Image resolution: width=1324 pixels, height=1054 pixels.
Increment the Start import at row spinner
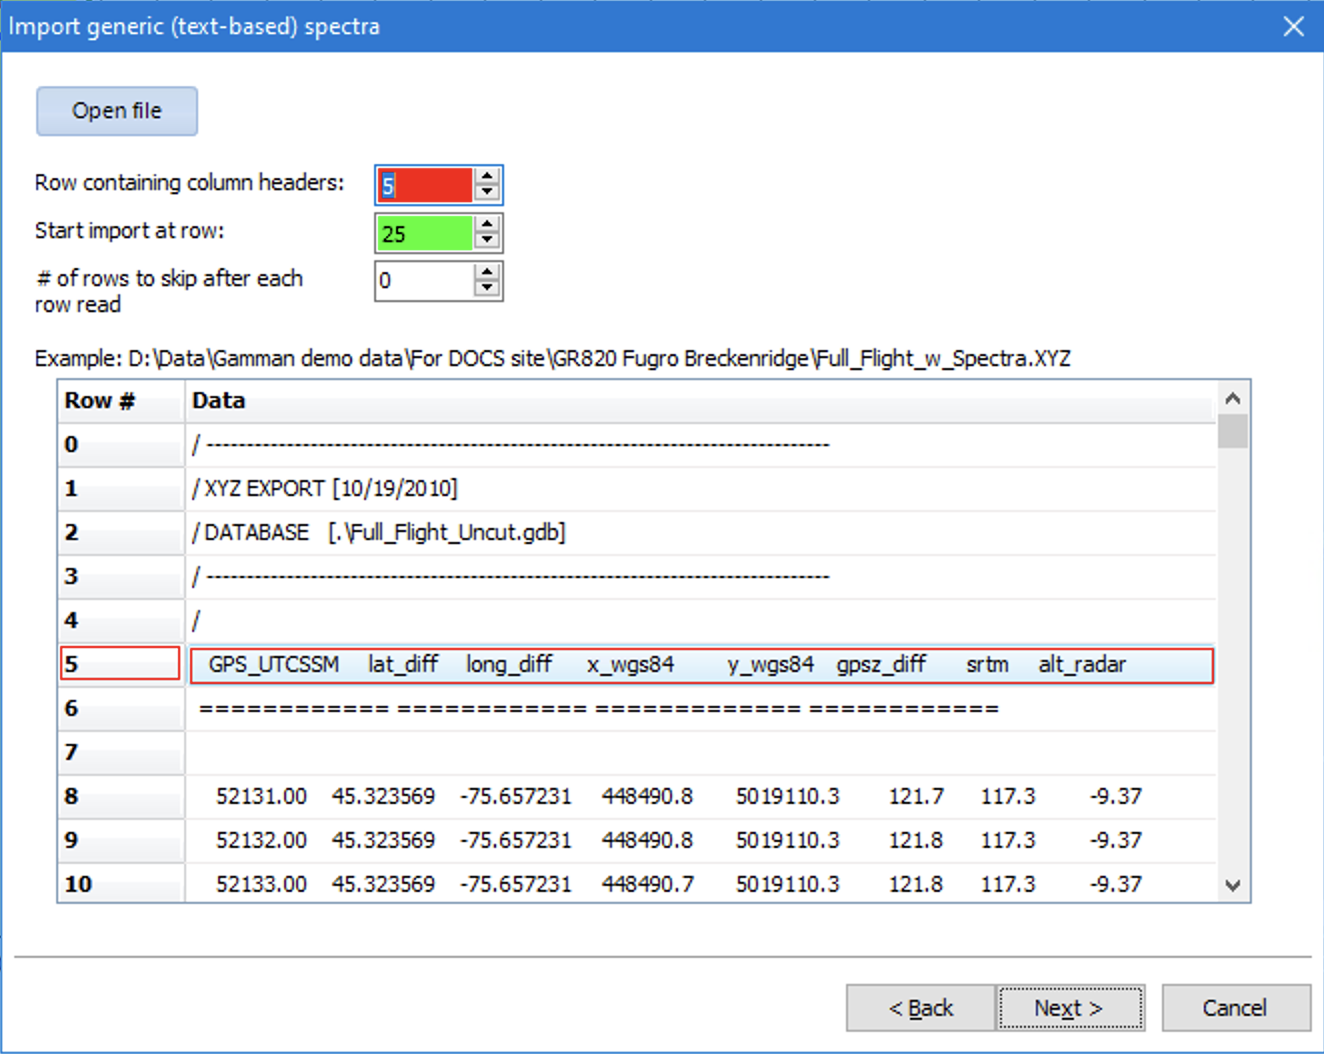[x=487, y=225]
